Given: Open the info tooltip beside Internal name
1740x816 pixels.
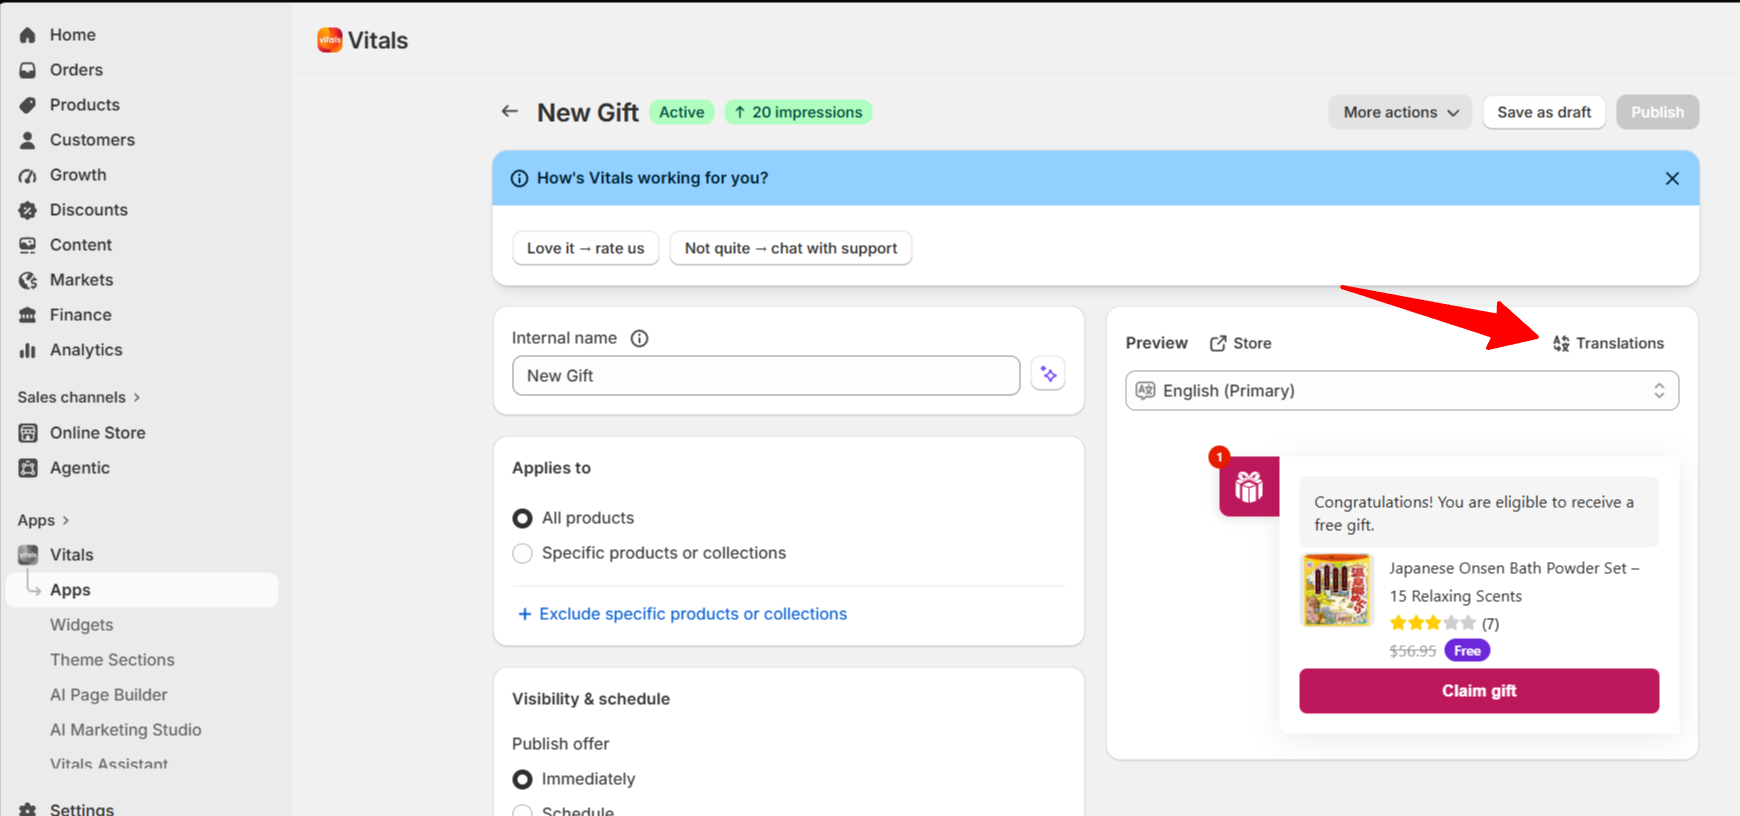Looking at the screenshot, I should (639, 338).
